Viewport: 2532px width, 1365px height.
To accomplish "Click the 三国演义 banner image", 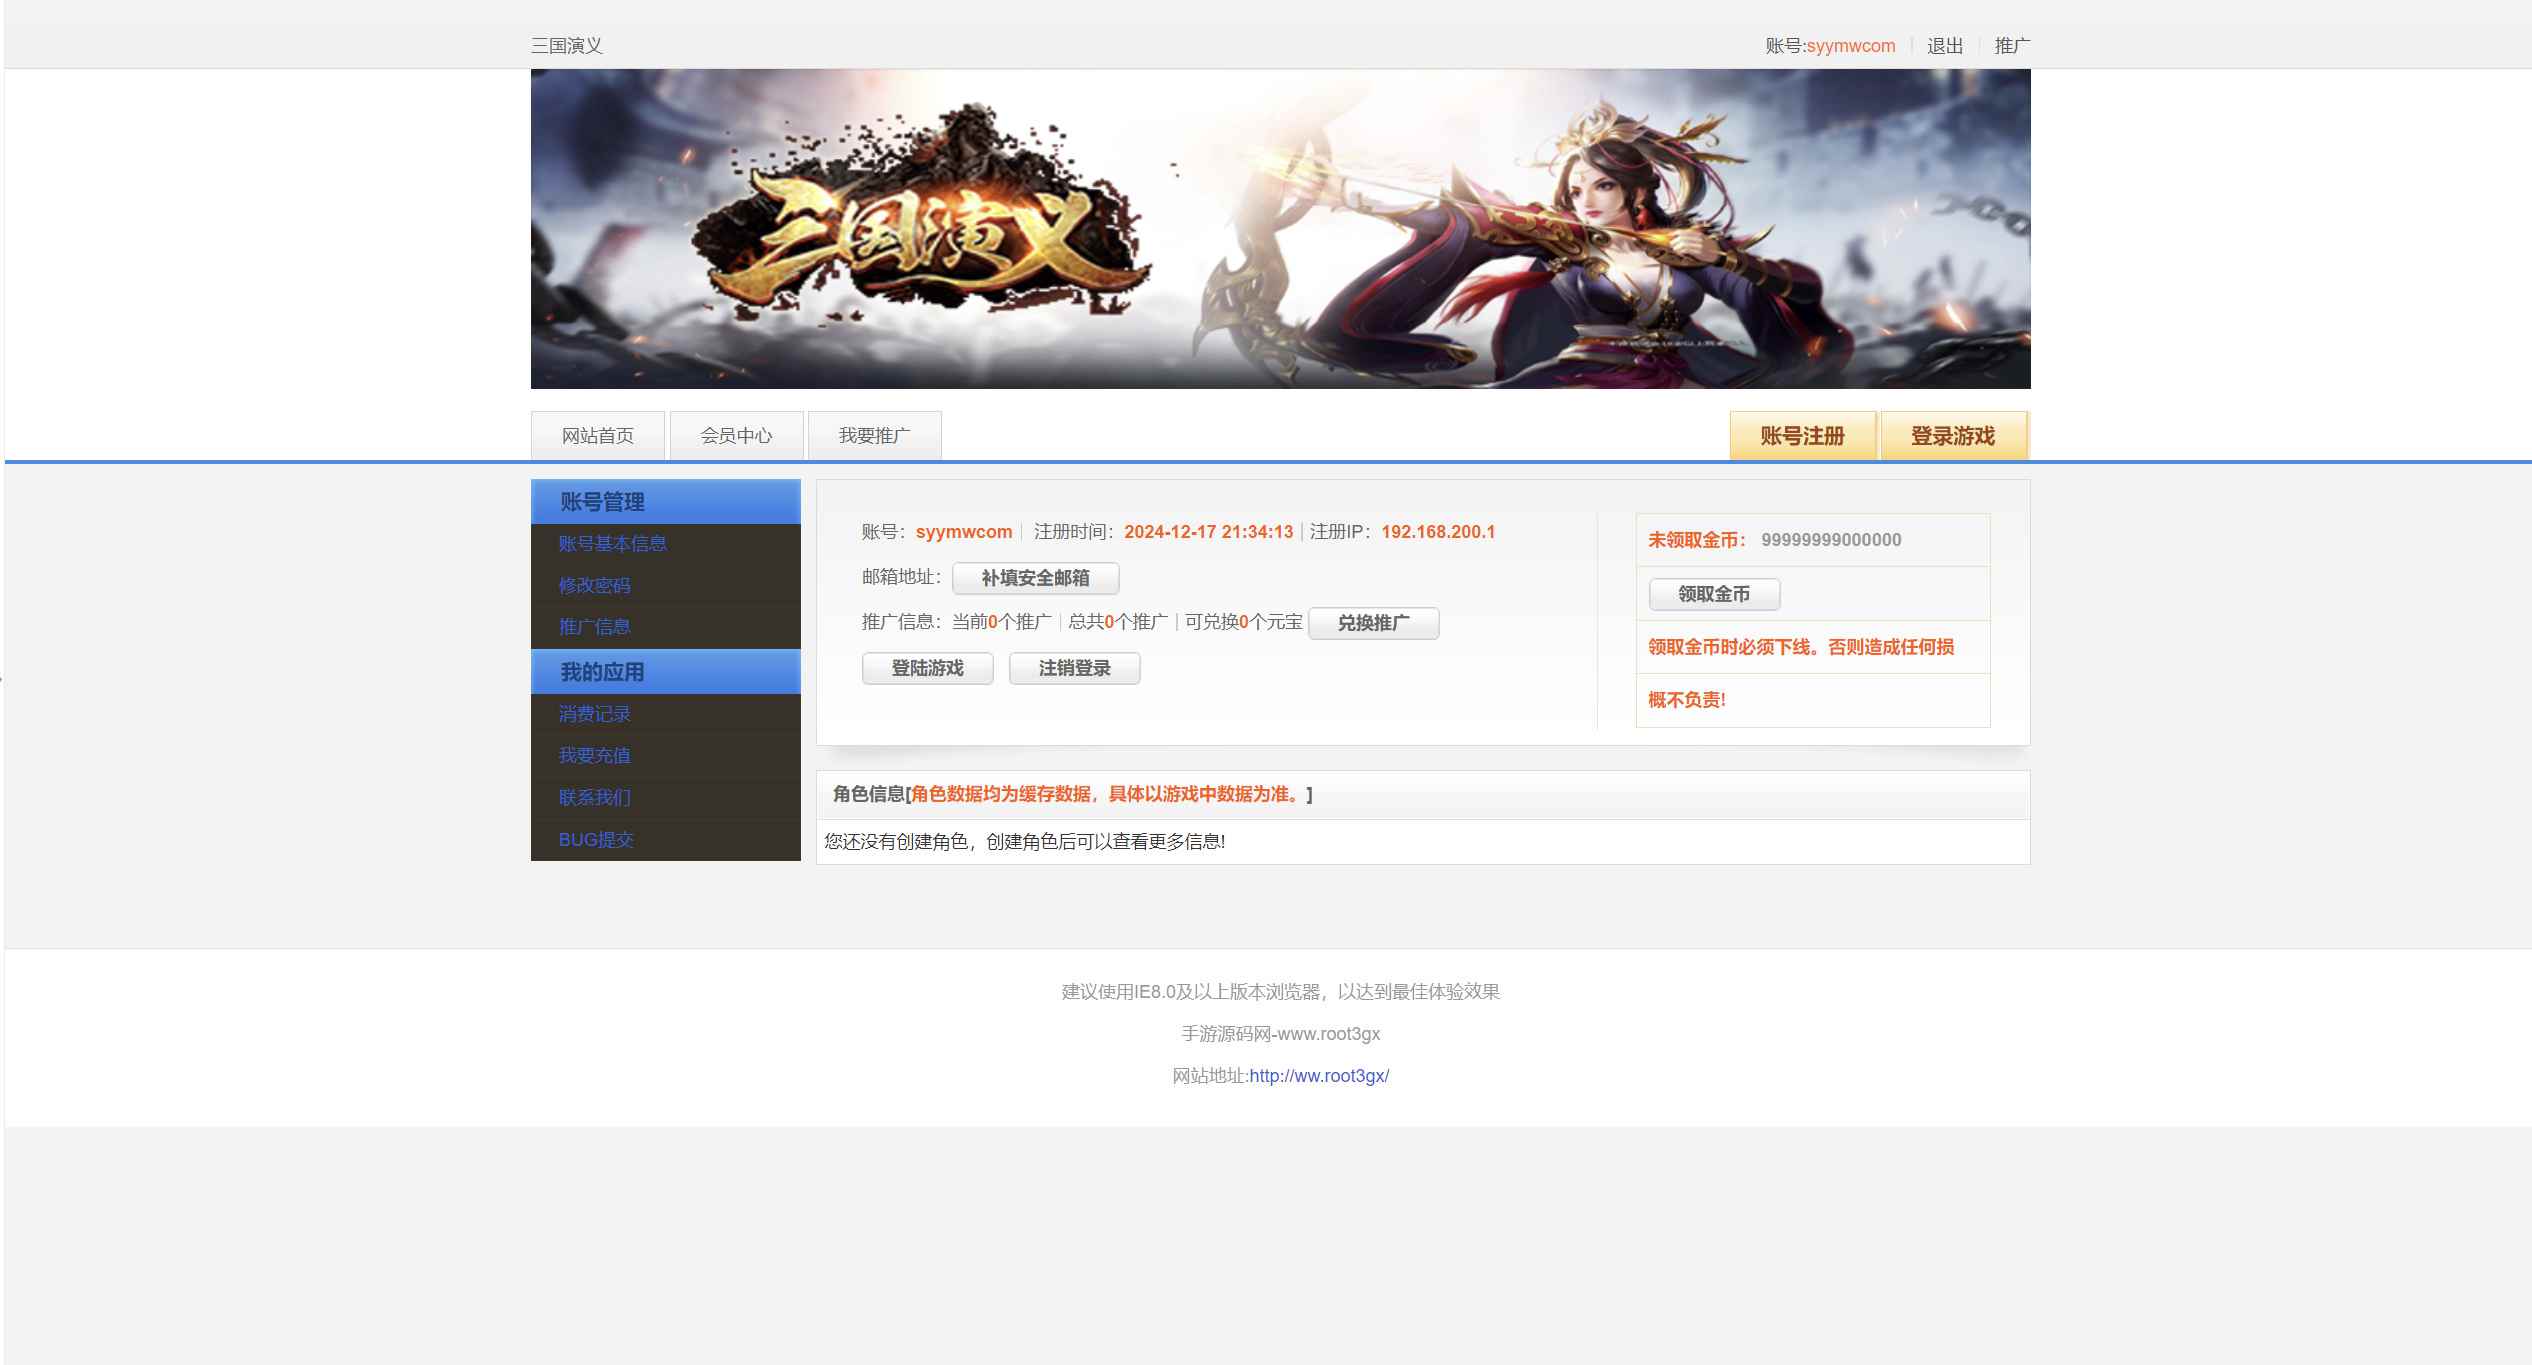I will point(1280,229).
